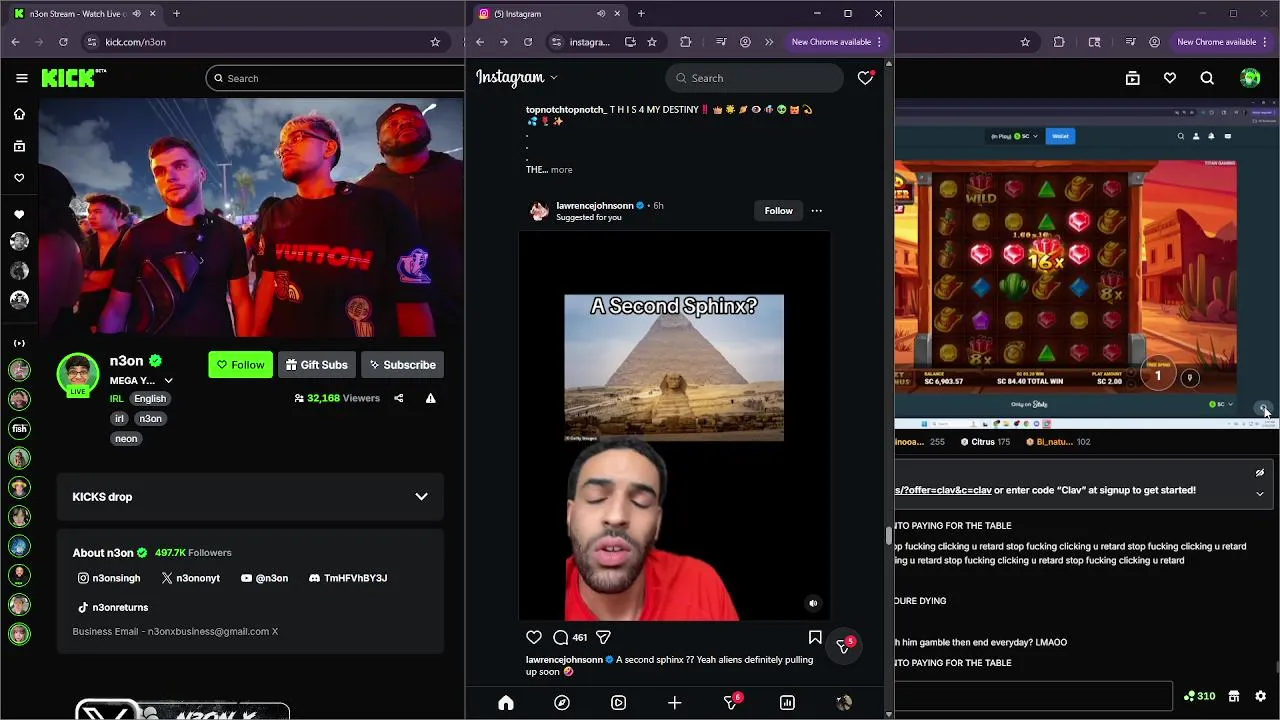Image resolution: width=1280 pixels, height=720 pixels.
Task: Open more options for lawrencejohnsonn post
Action: pos(816,211)
